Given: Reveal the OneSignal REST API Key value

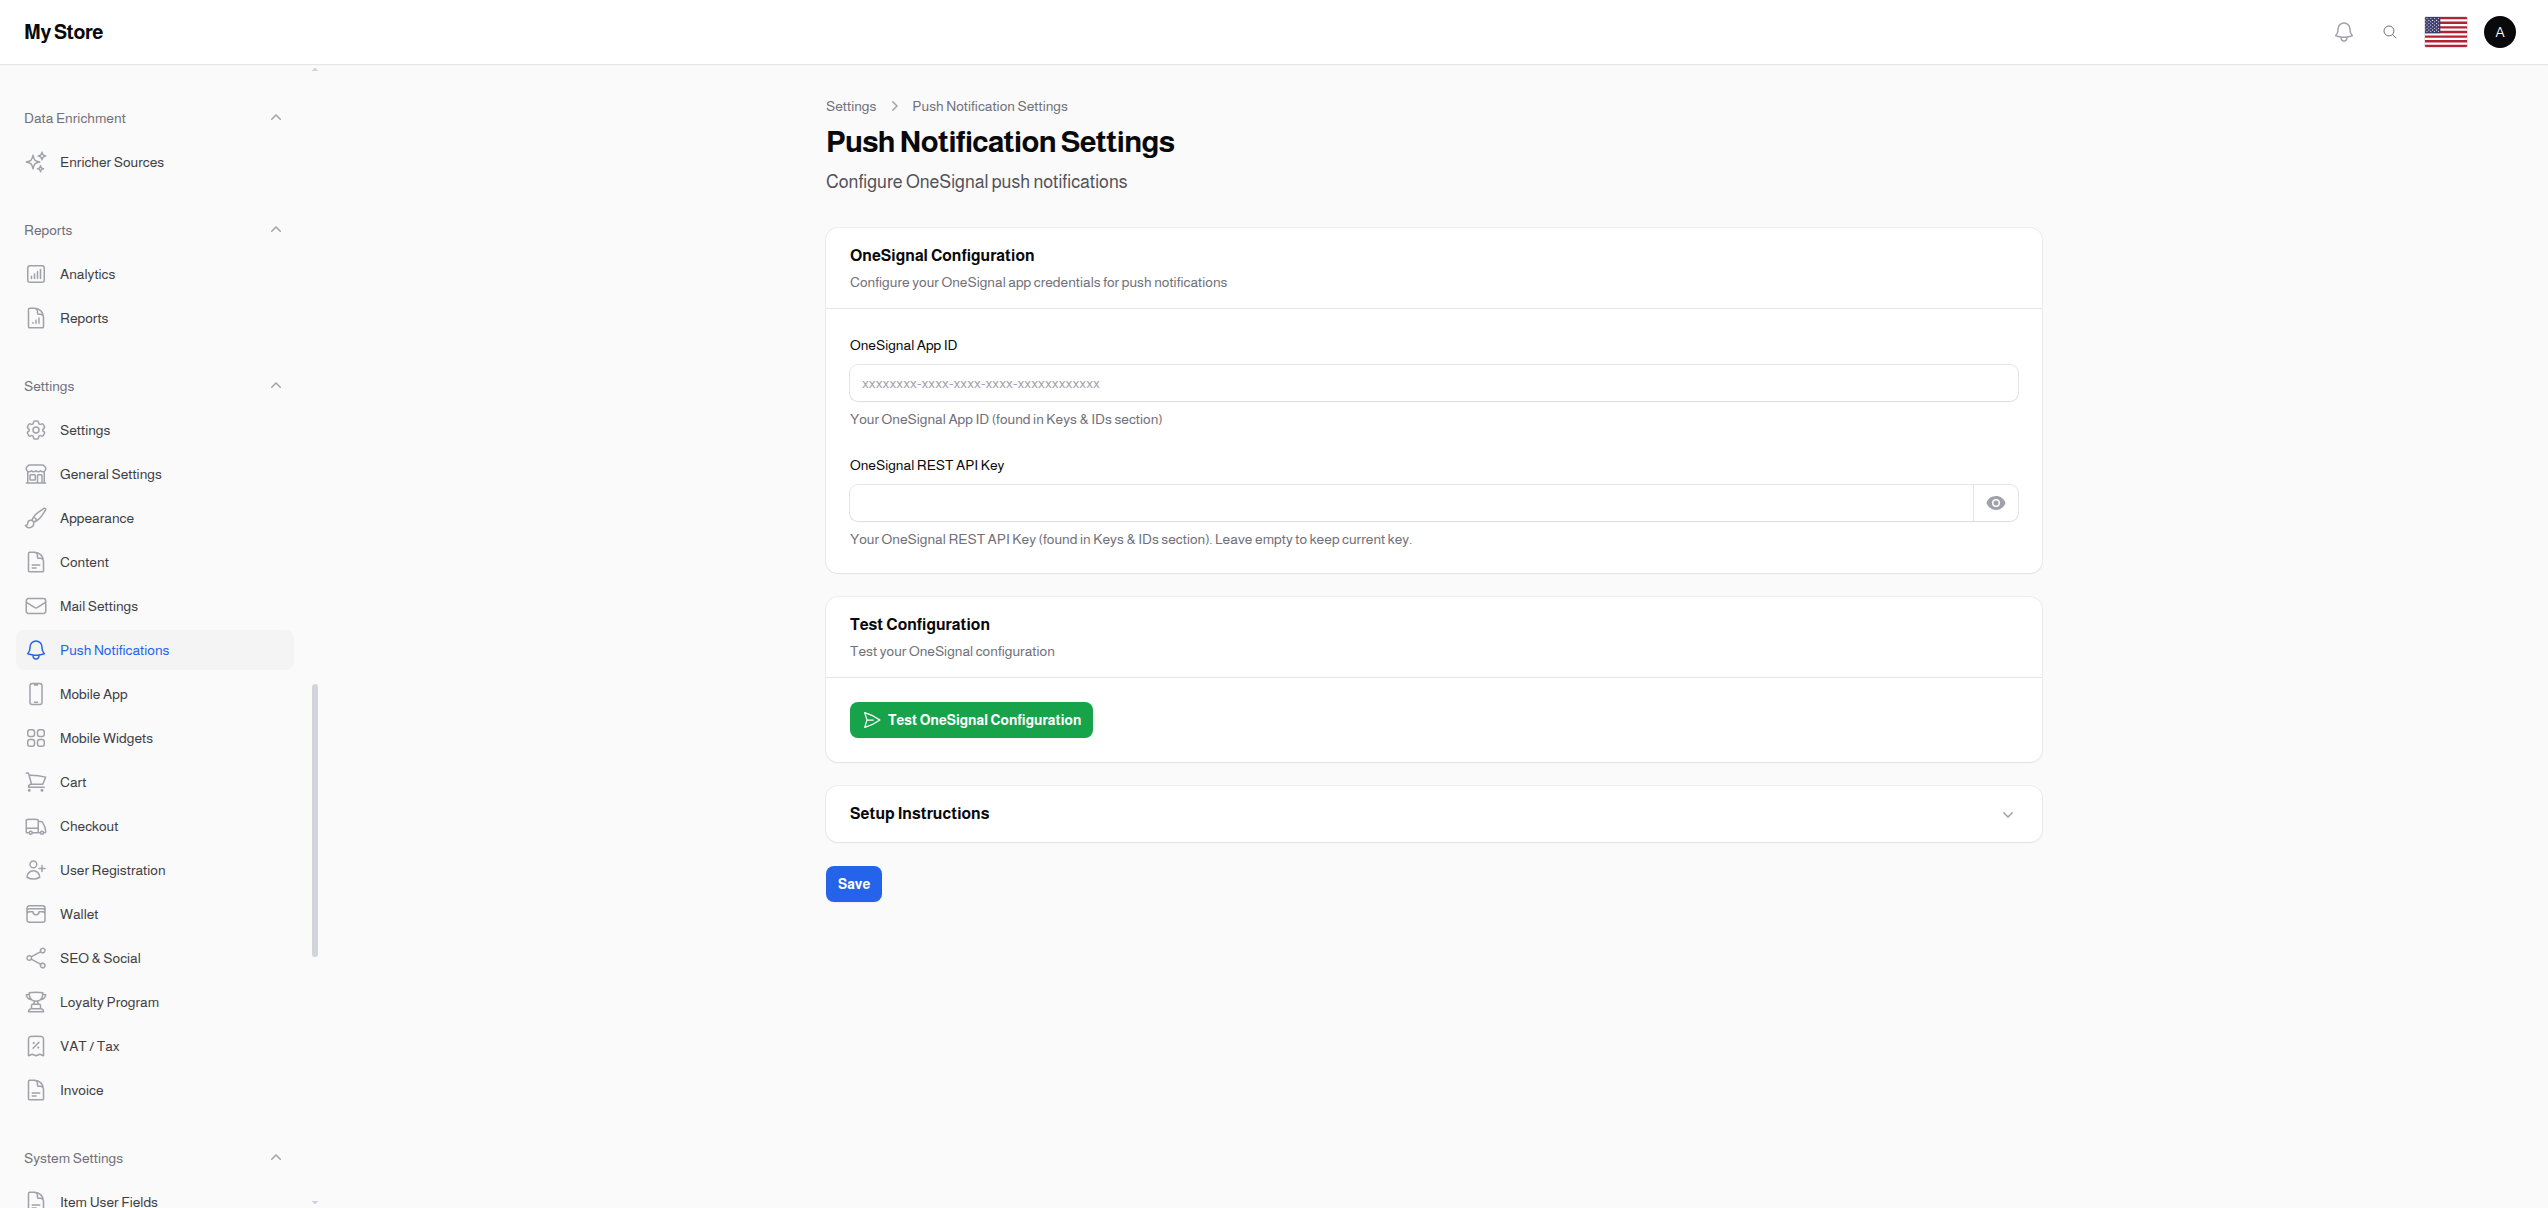Looking at the screenshot, I should pyautogui.click(x=1996, y=503).
